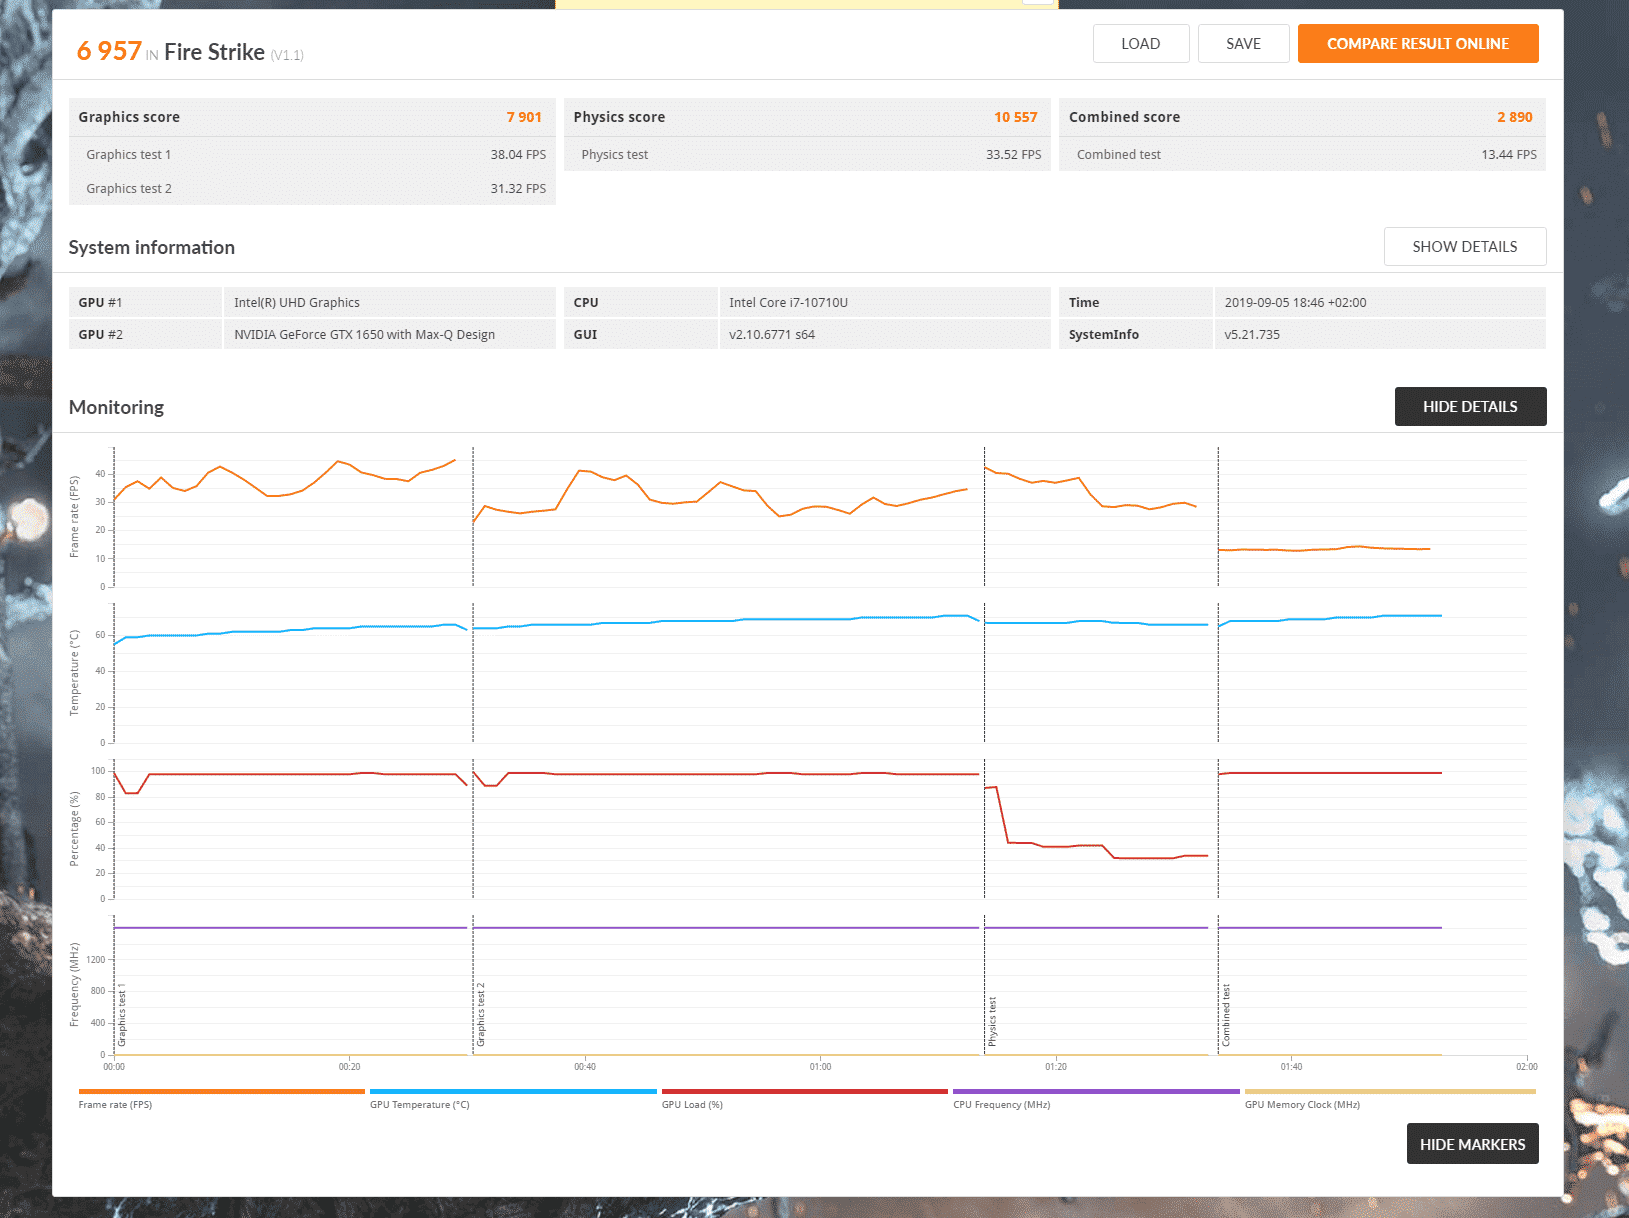Viewport: 1629px width, 1218px height.
Task: Toggle GPU Memory Clock legend color bar
Action: click(1389, 1092)
